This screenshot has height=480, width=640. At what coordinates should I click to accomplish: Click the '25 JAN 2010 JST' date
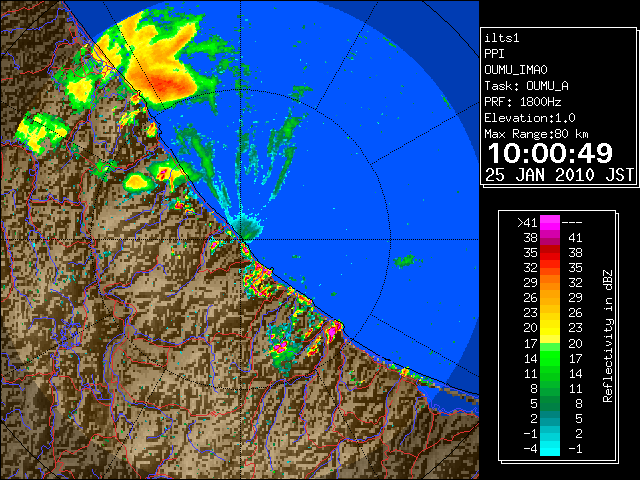tap(560, 175)
